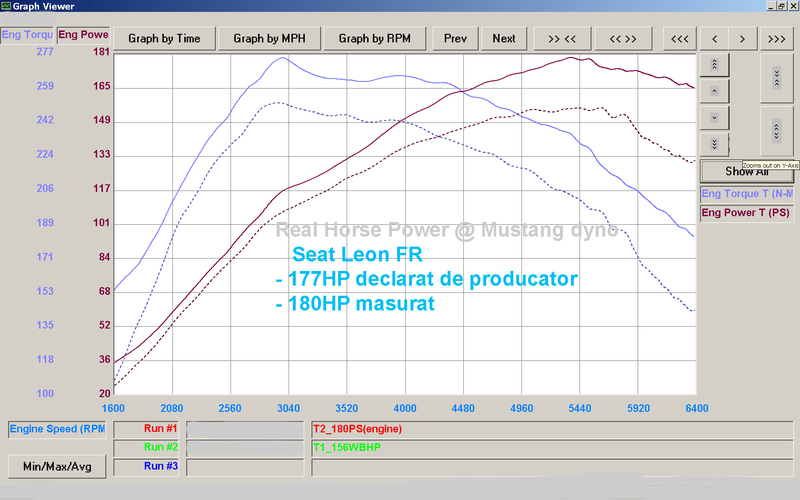
Task: Click the Y-axis zoom-in button with converging arrows
Action: pyautogui.click(x=777, y=78)
